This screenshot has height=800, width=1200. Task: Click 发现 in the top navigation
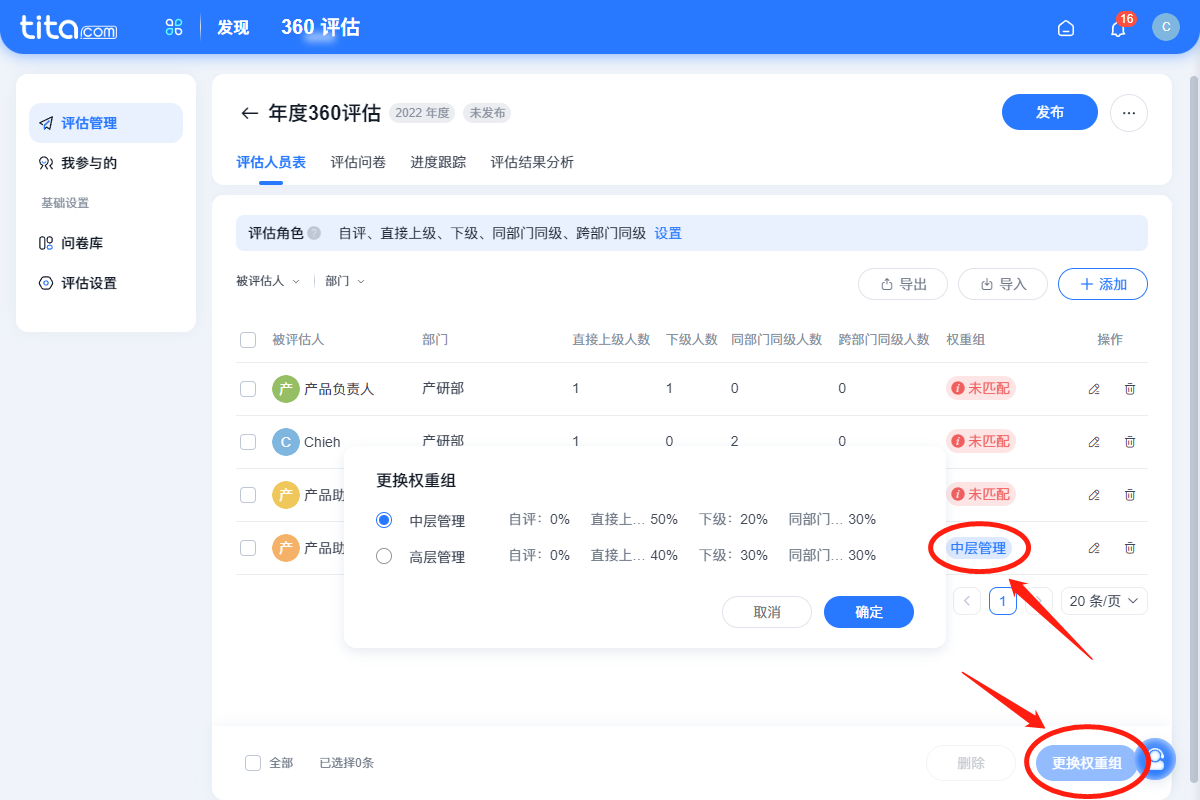click(233, 28)
